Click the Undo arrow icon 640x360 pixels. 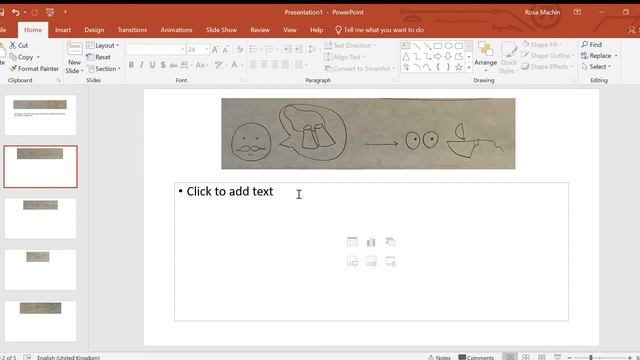(x=16, y=12)
